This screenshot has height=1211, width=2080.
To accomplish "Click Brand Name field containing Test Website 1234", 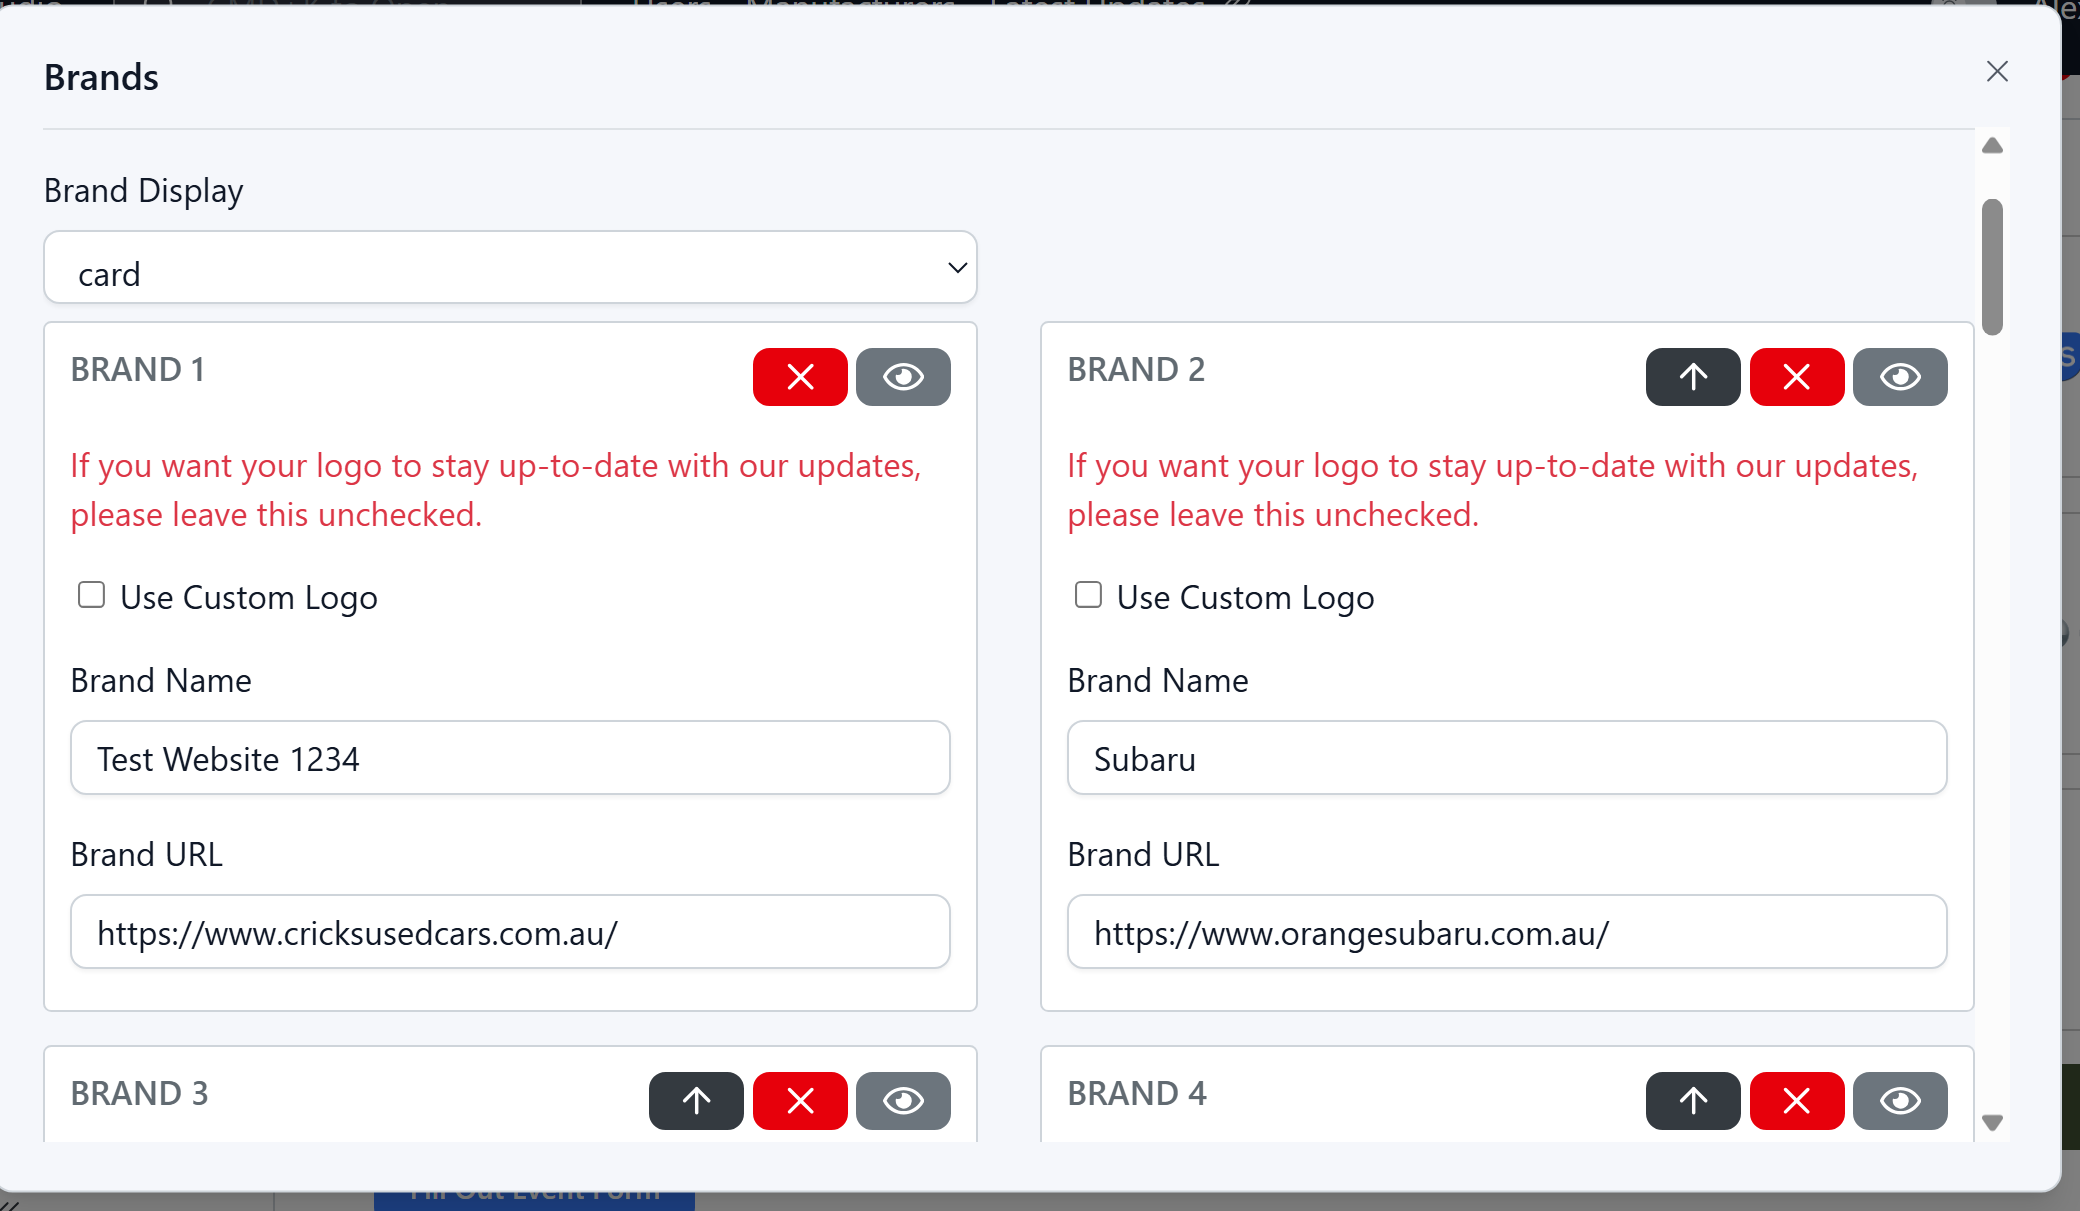I will coord(510,758).
